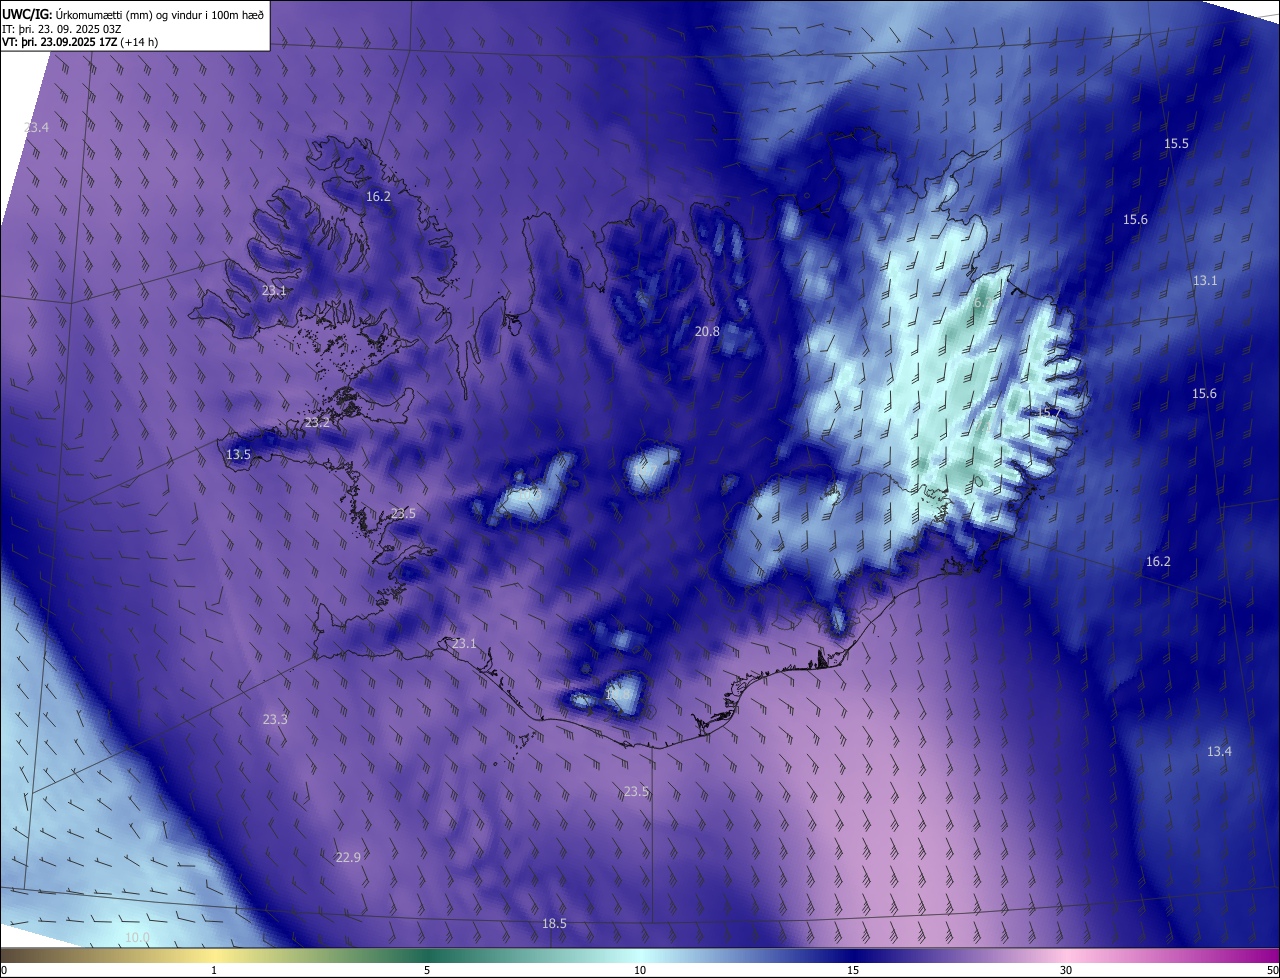Select the '13.4' value label
Image resolution: width=1280 pixels, height=978 pixels.
[x=1219, y=751]
